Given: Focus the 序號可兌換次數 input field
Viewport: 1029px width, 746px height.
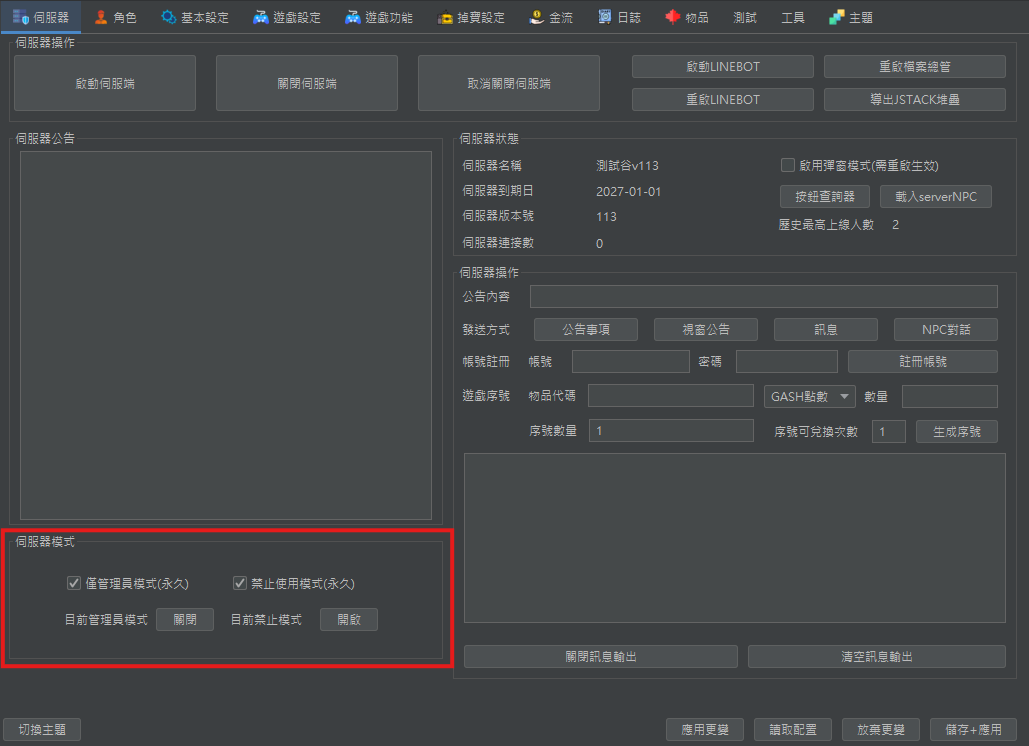Looking at the screenshot, I should tap(889, 432).
